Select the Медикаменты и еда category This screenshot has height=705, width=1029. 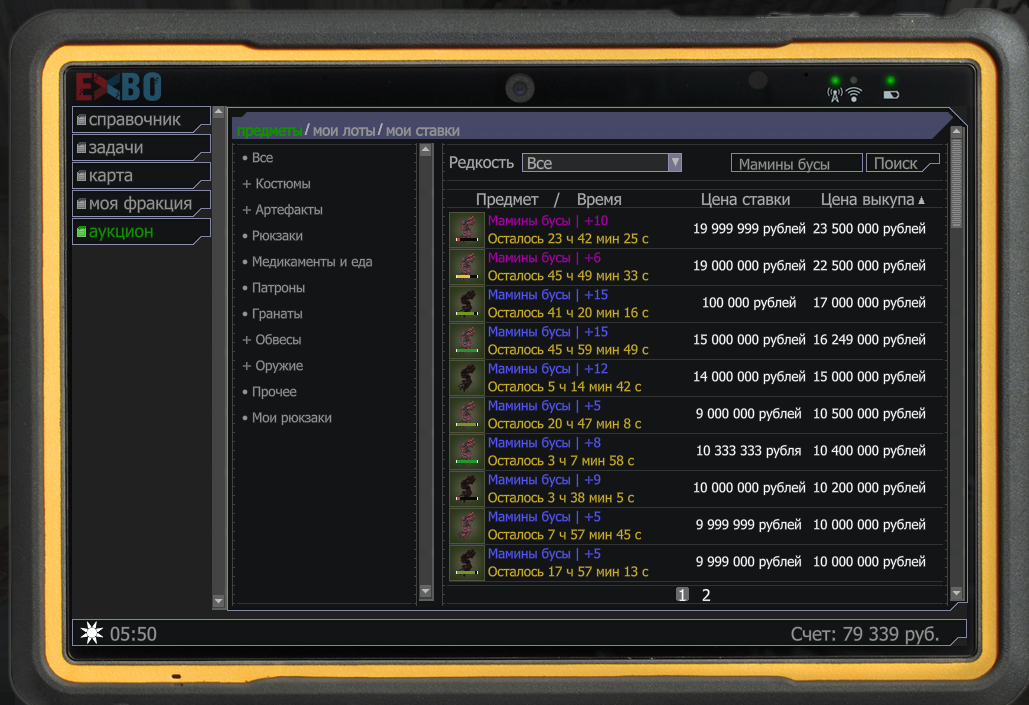(306, 262)
